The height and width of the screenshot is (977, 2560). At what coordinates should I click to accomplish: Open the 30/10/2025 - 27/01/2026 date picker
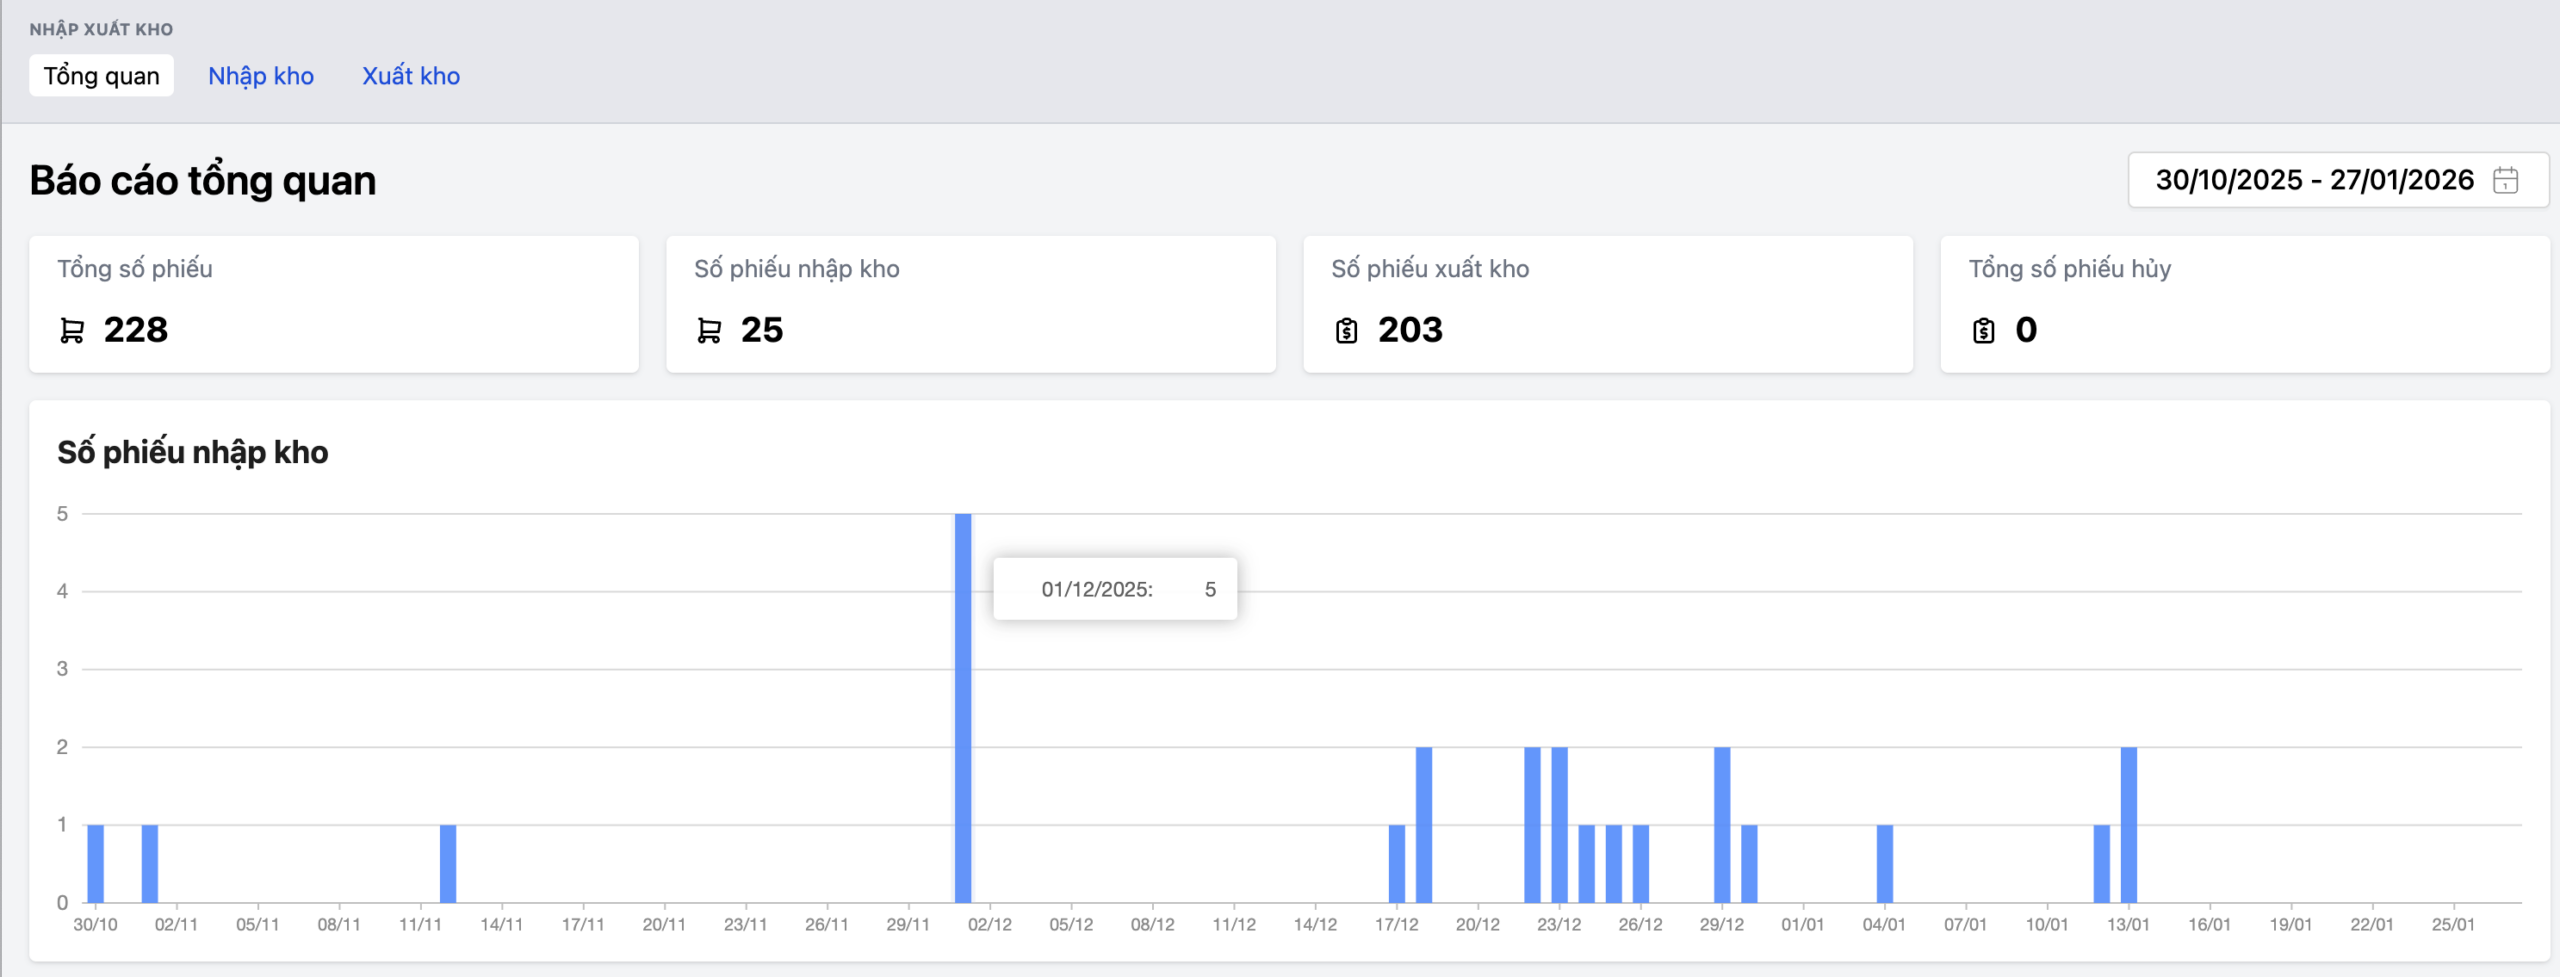click(2314, 180)
